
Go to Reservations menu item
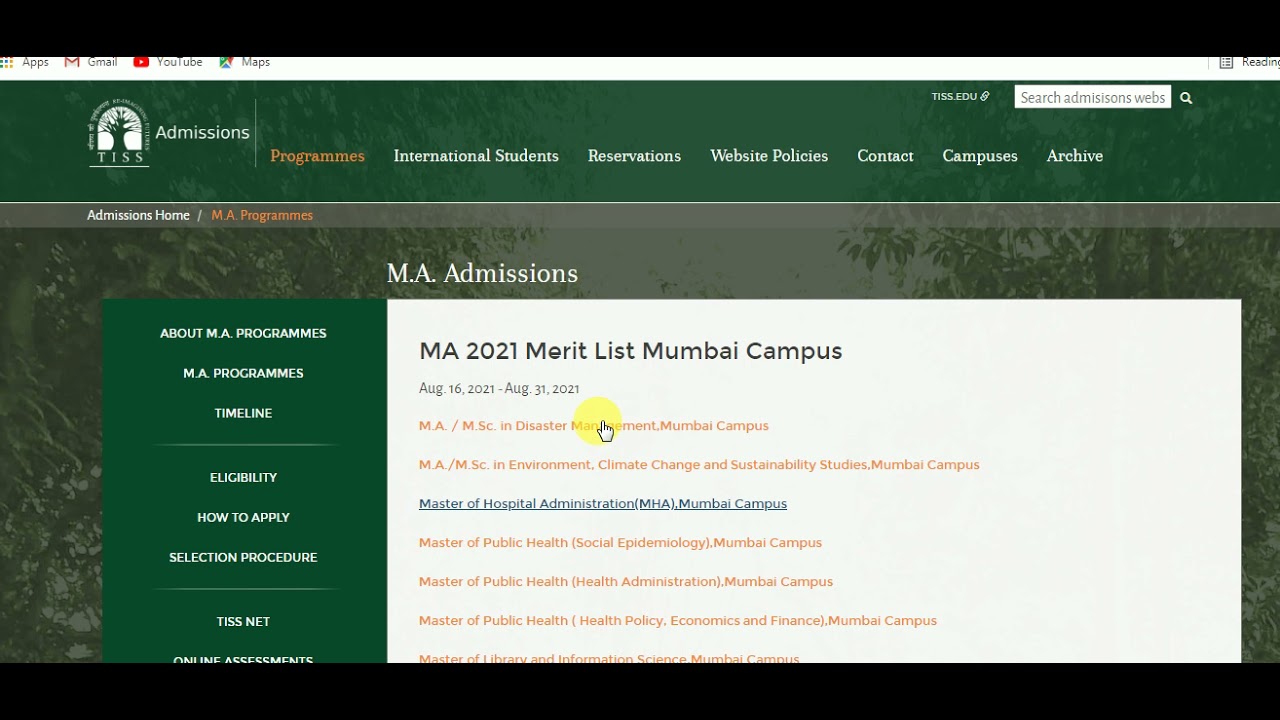click(x=634, y=156)
